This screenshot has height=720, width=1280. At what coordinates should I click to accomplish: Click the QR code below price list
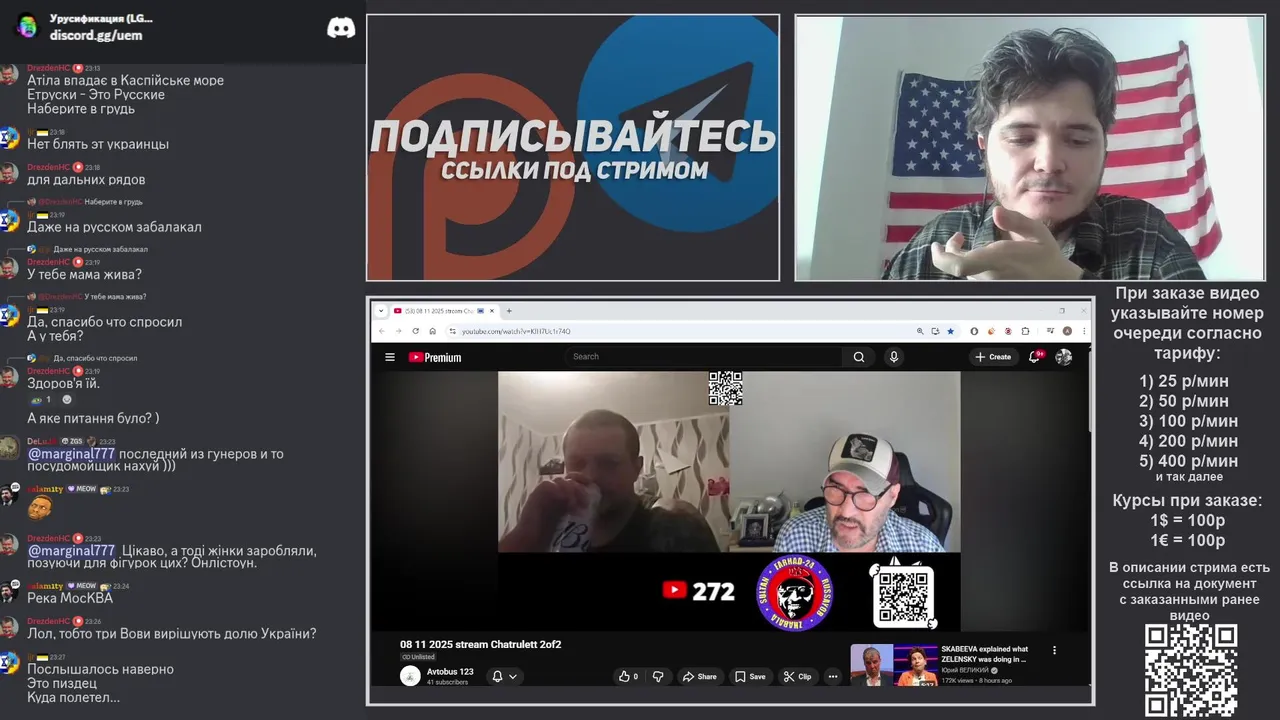coord(1191,670)
